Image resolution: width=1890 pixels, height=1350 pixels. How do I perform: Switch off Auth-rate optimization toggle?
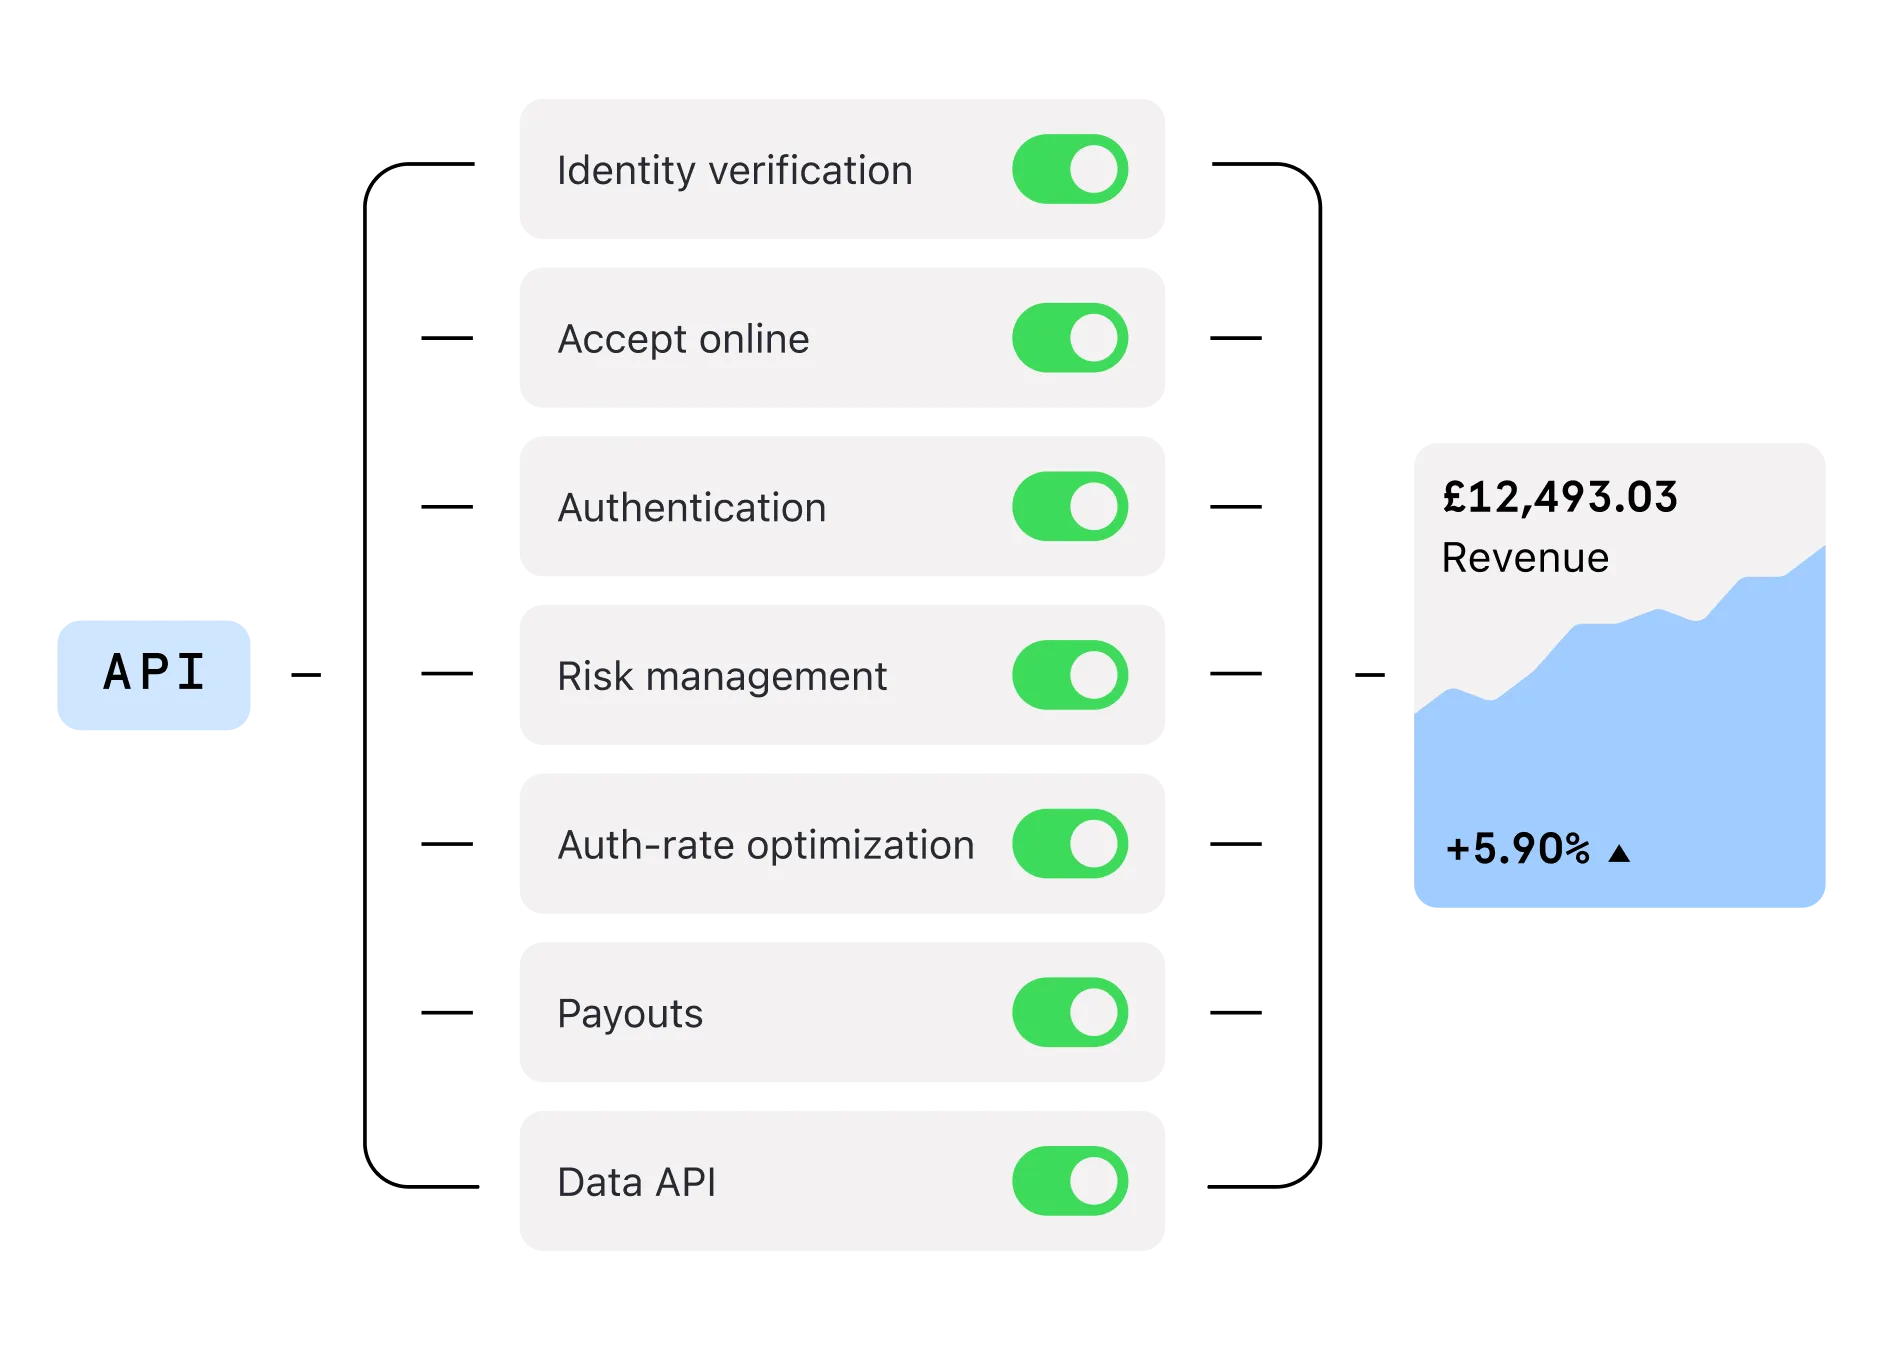point(1070,844)
